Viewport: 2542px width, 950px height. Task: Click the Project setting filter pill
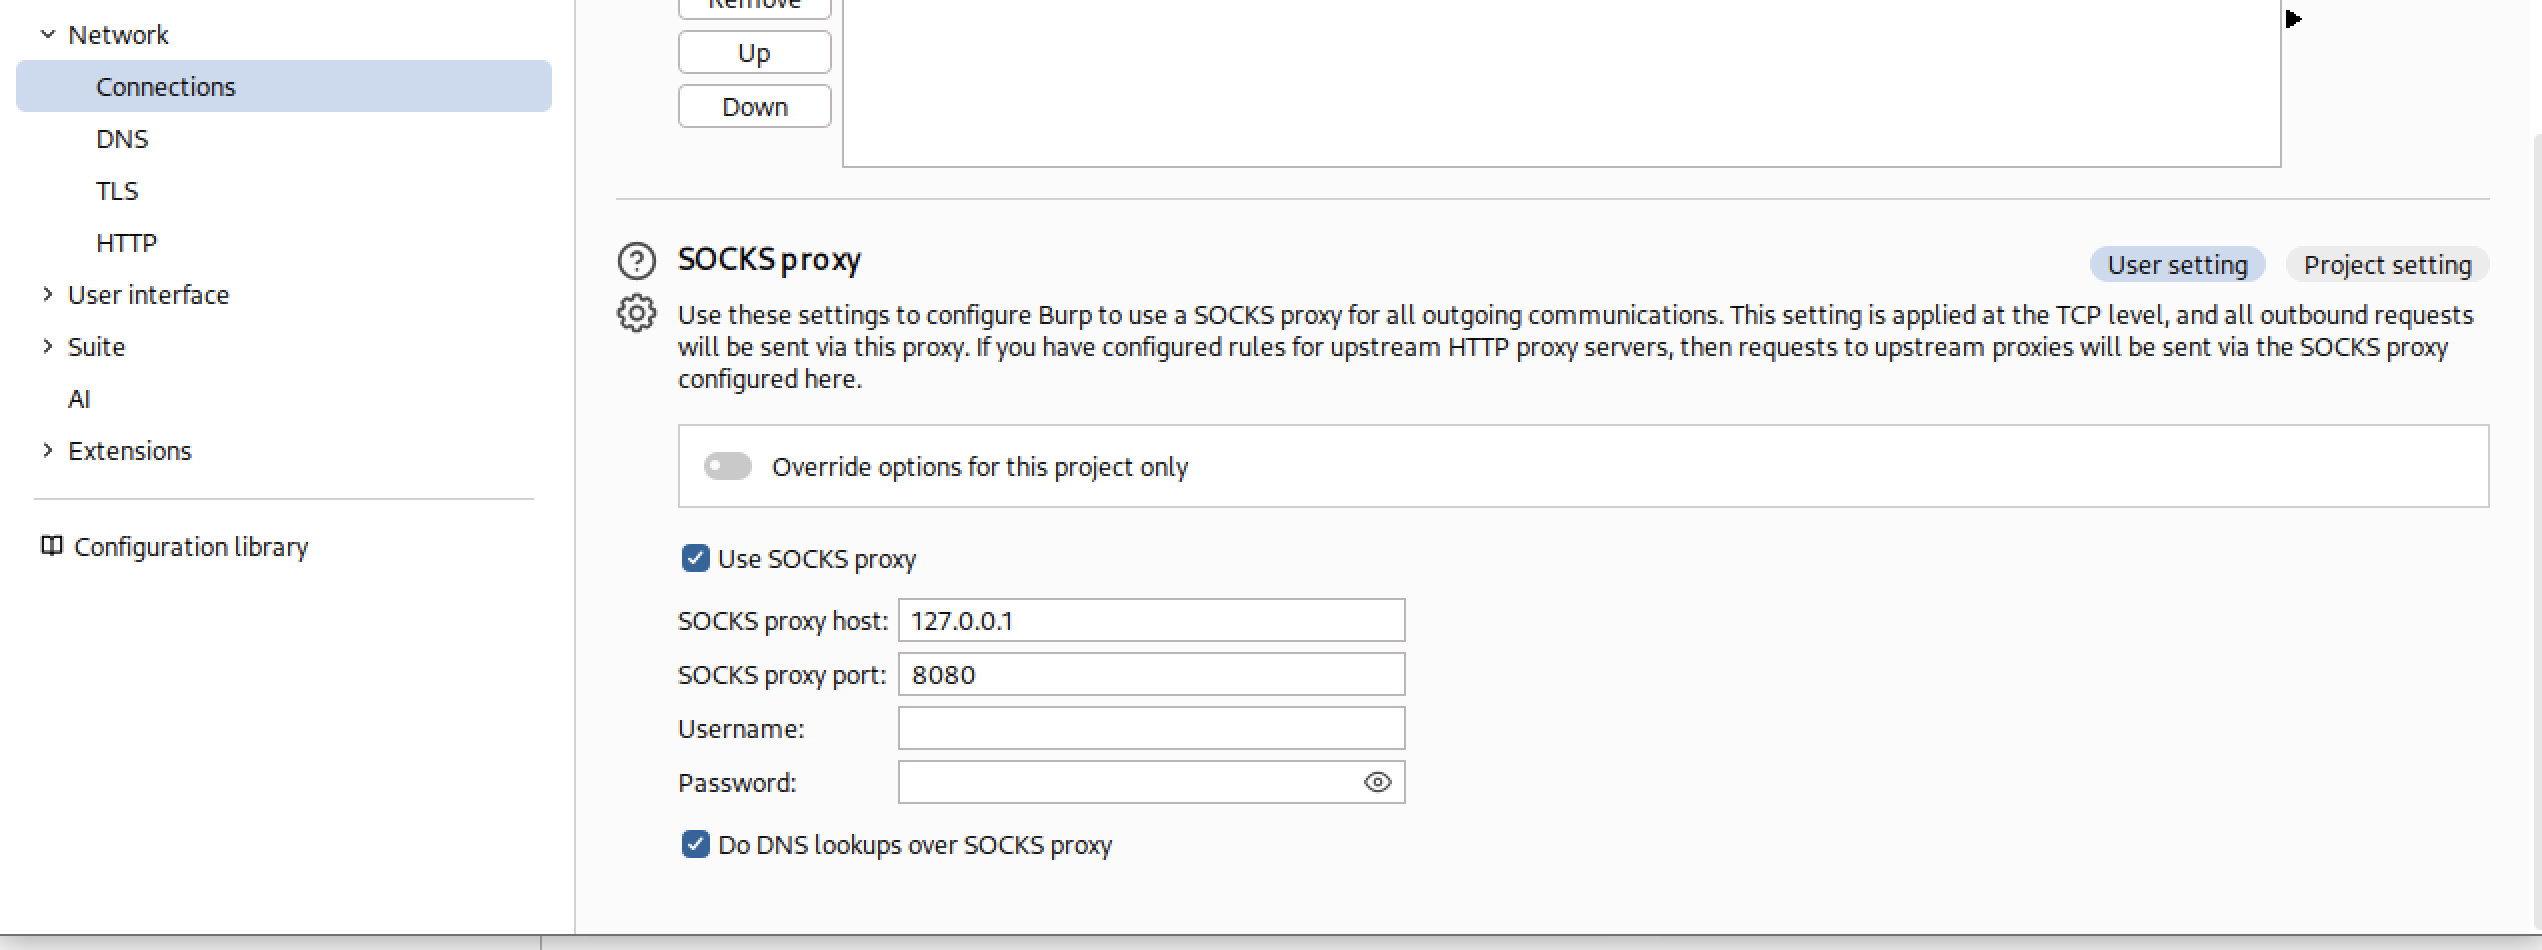click(x=2387, y=265)
